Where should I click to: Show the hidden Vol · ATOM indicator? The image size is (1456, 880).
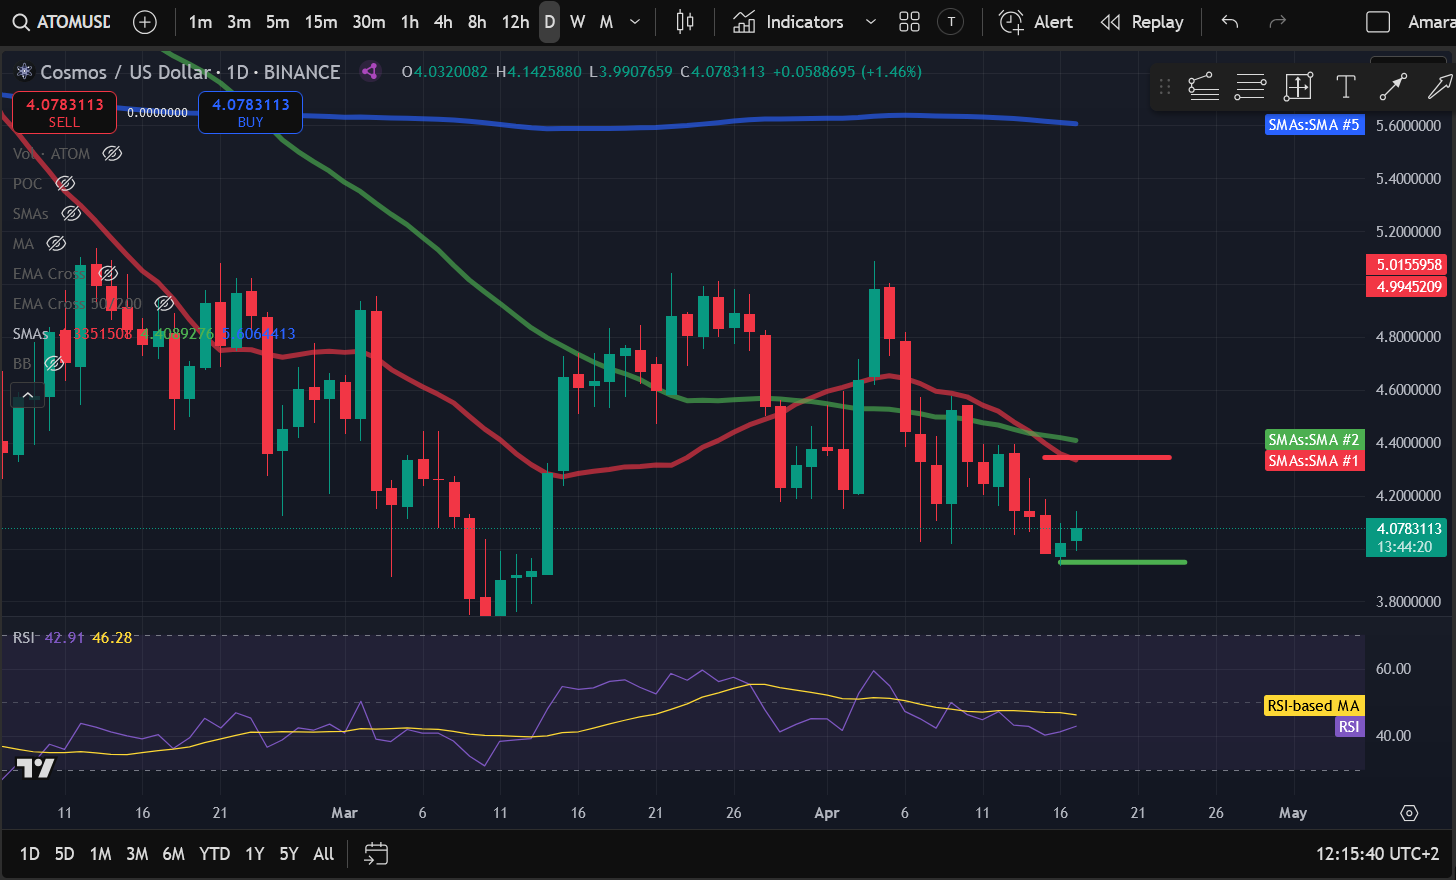(x=113, y=154)
